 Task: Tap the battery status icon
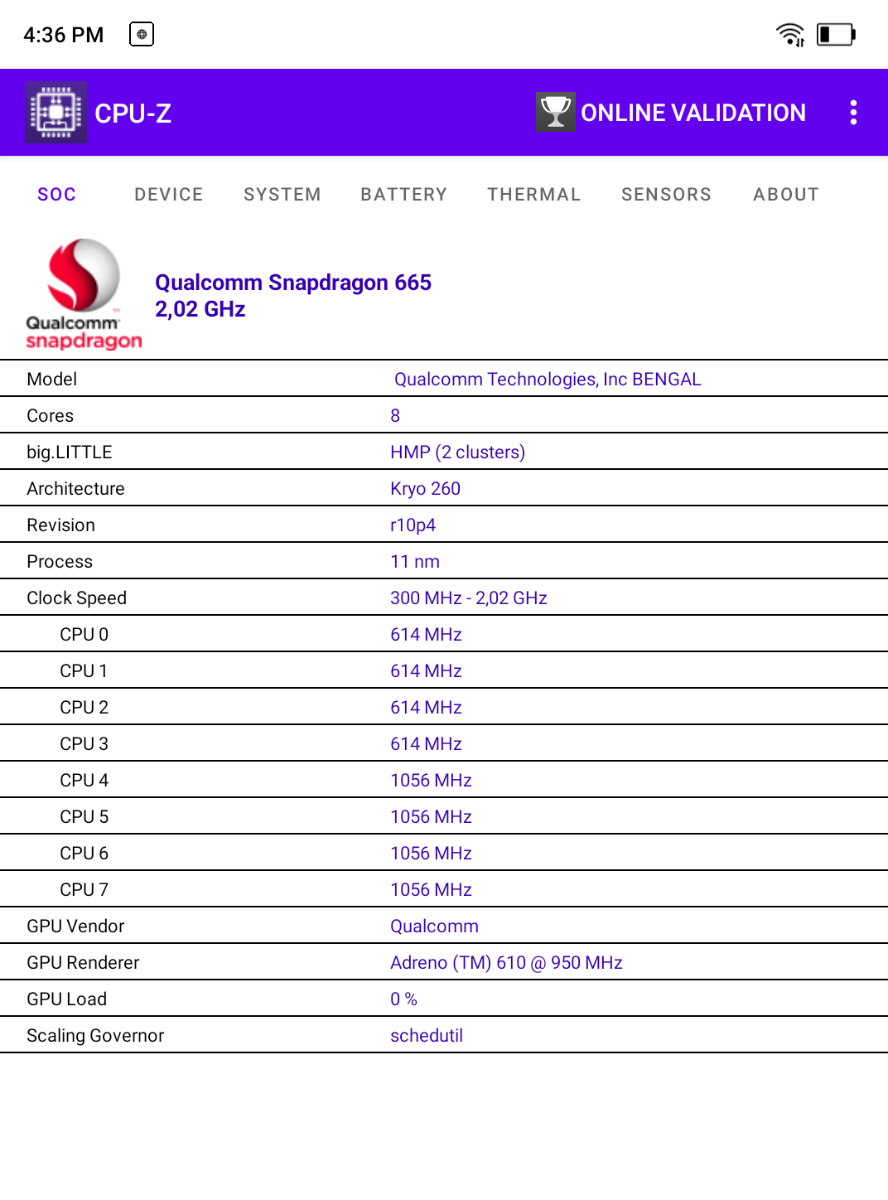pos(836,35)
